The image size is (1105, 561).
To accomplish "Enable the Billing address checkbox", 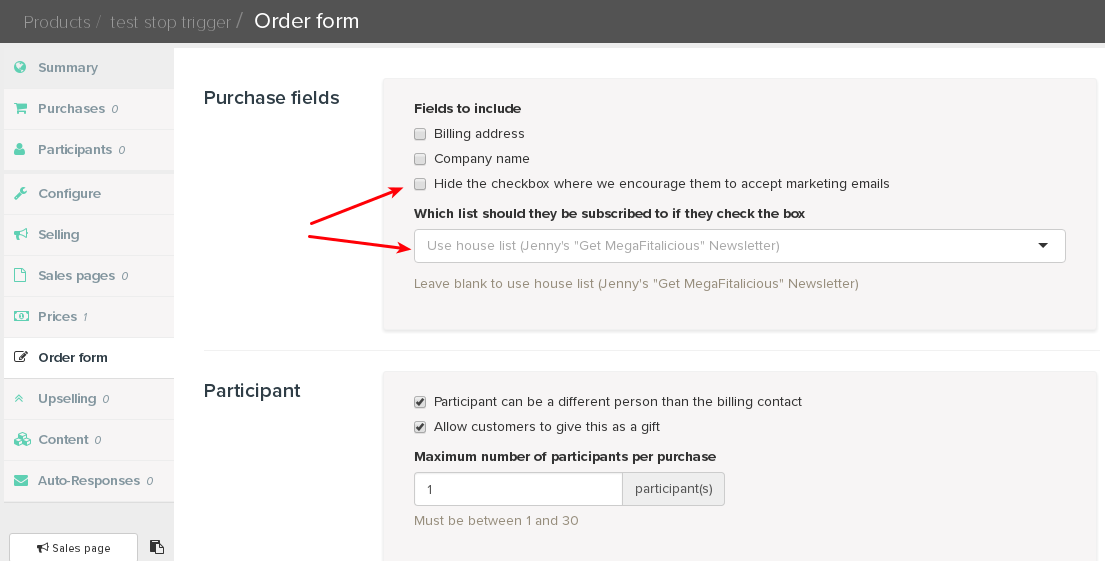I will [420, 134].
